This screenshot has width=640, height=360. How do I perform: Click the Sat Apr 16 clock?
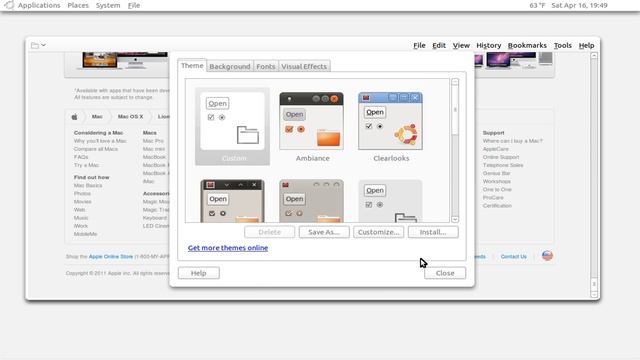click(x=579, y=5)
